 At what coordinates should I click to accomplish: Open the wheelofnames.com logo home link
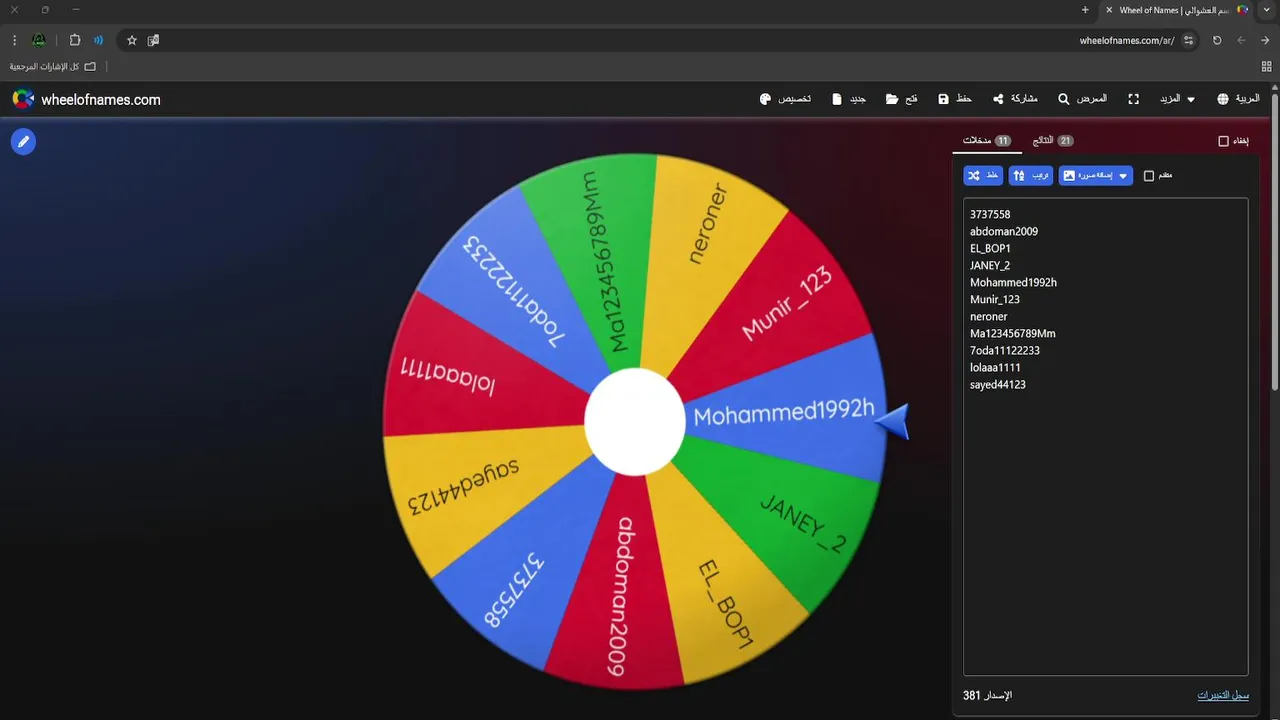(86, 100)
